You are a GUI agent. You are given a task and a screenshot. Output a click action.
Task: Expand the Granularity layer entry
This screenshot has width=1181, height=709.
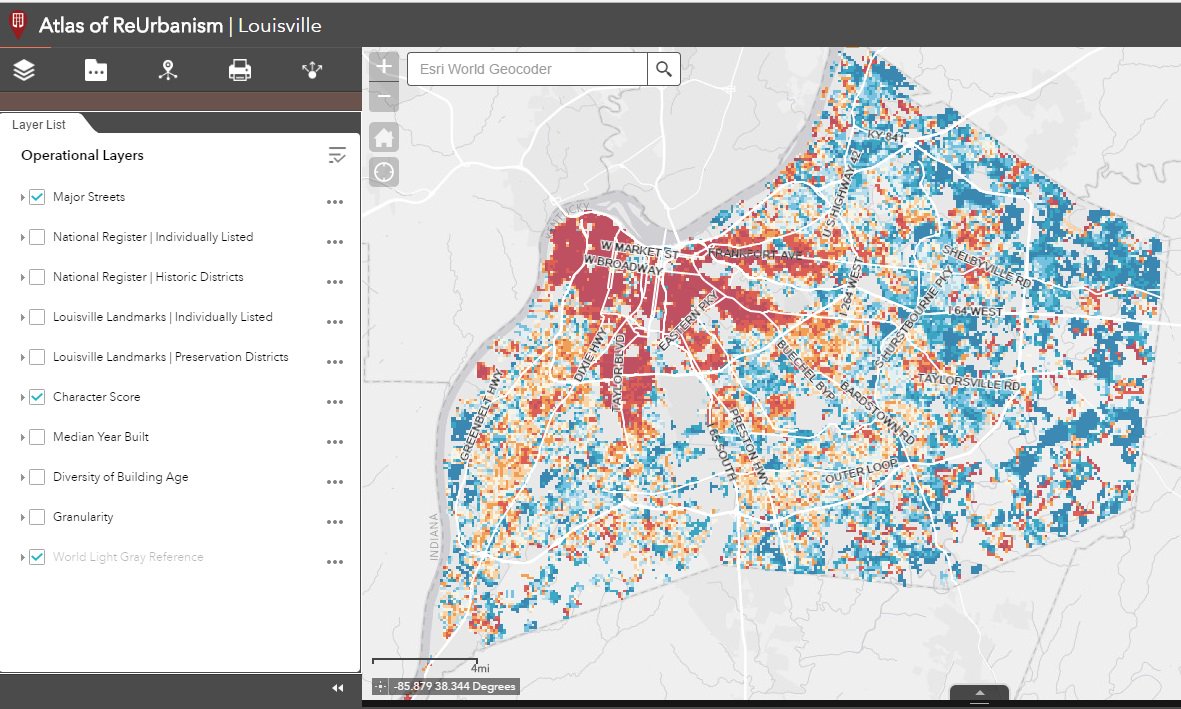point(20,517)
